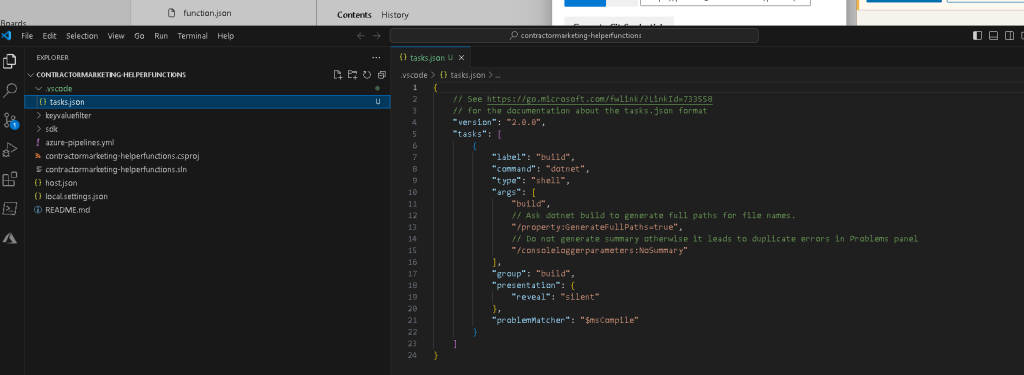This screenshot has width=1024, height=375.
Task: Open the Search view in activity bar
Action: (10, 90)
